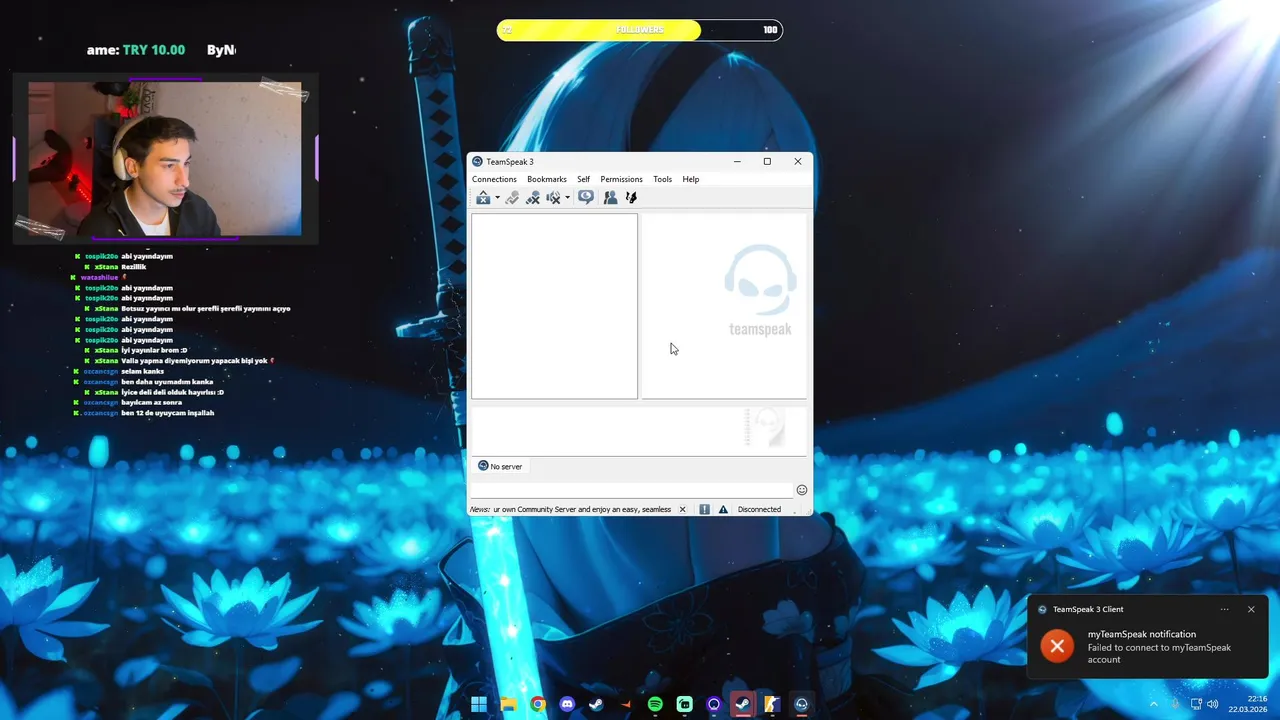Click the purple circle taskbar app icon
This screenshot has height=720, width=1280.
713,704
